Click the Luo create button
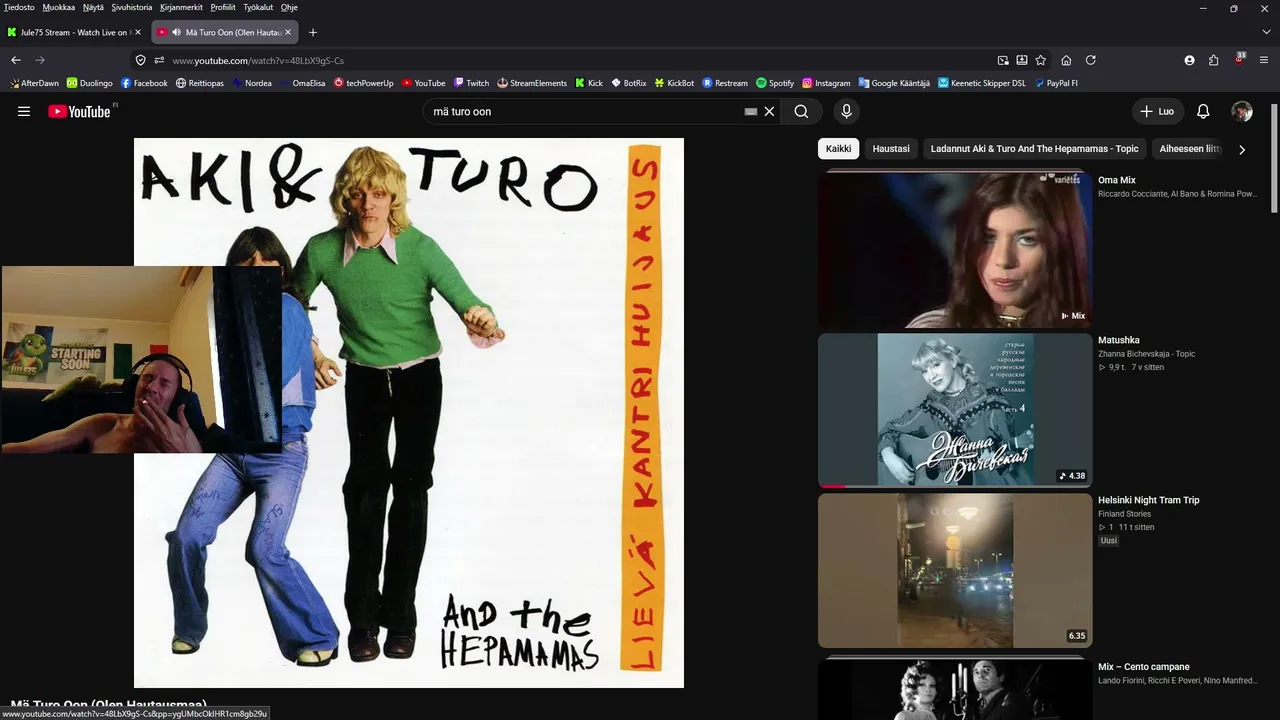The image size is (1280, 720). [1158, 112]
